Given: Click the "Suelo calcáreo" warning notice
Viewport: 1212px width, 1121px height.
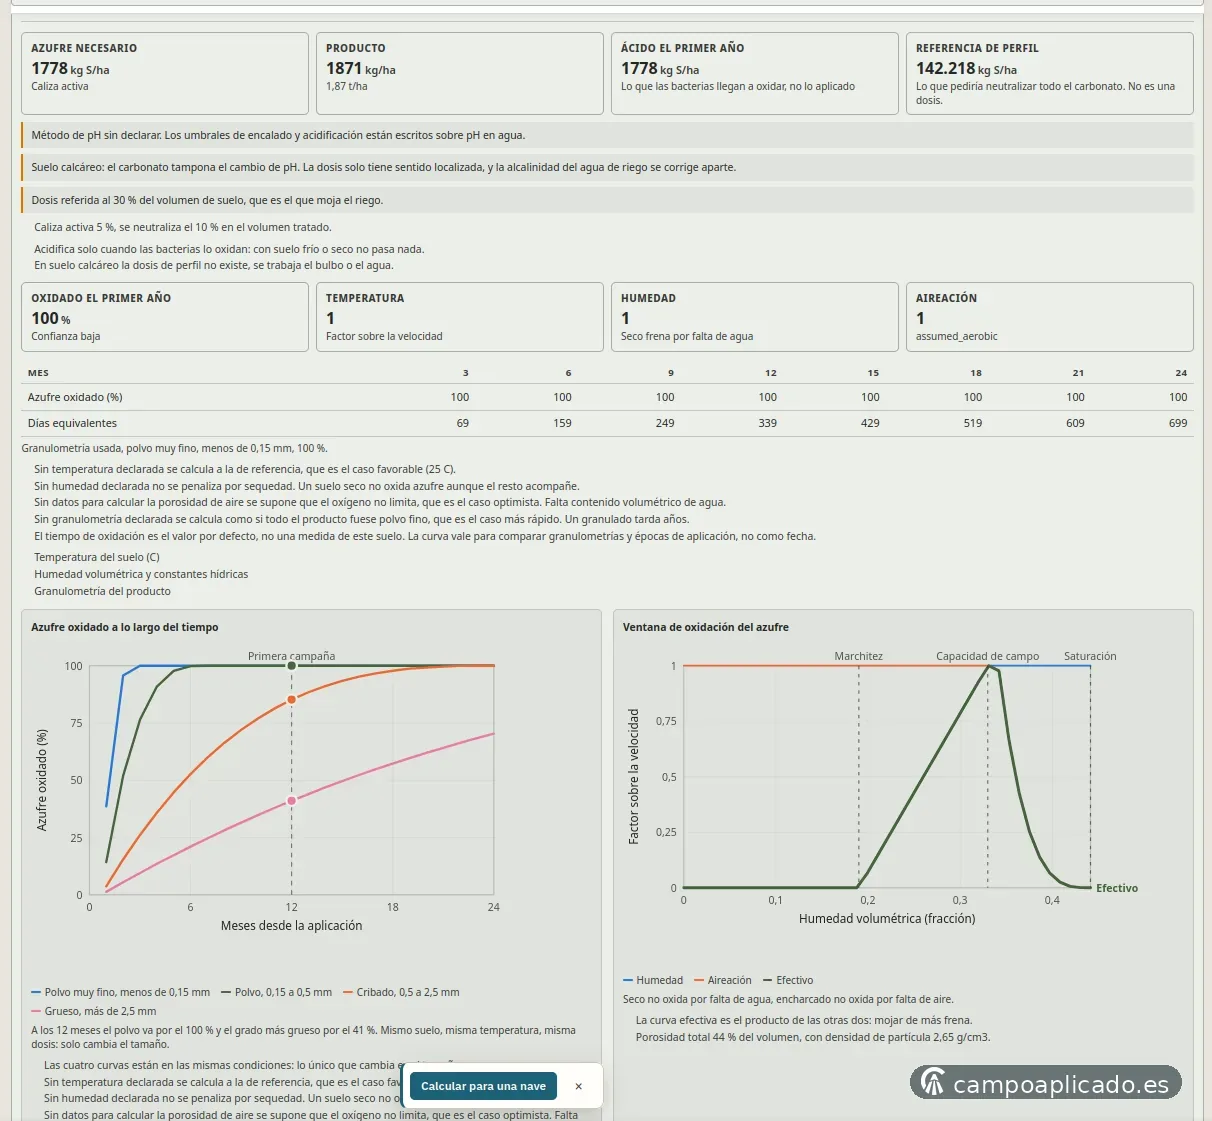Looking at the screenshot, I should (x=607, y=167).
